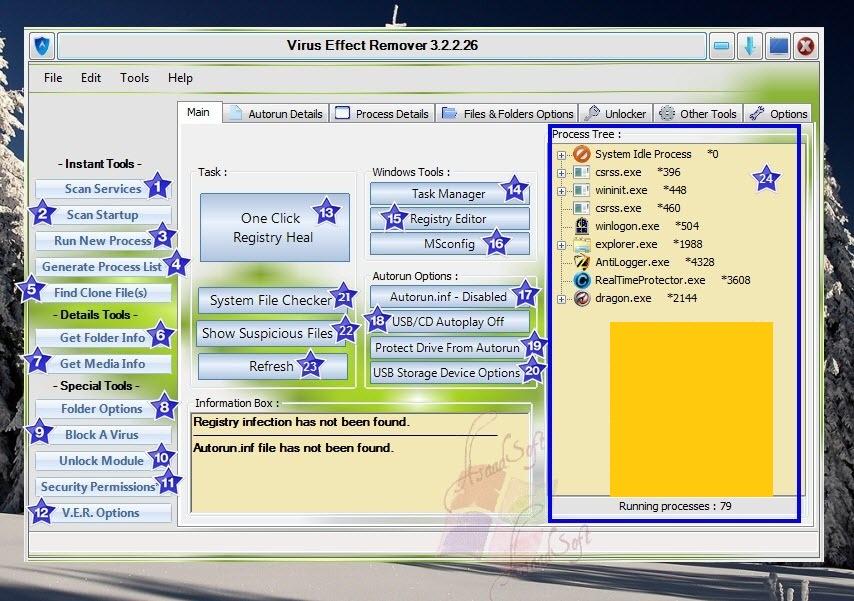Expand the dragon.exe tree node
The height and width of the screenshot is (601, 854).
tap(561, 299)
